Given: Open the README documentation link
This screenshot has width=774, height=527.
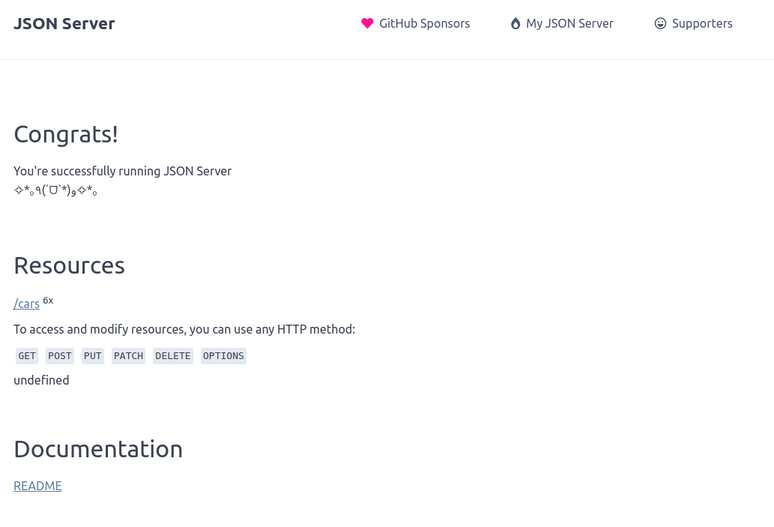Looking at the screenshot, I should [38, 486].
